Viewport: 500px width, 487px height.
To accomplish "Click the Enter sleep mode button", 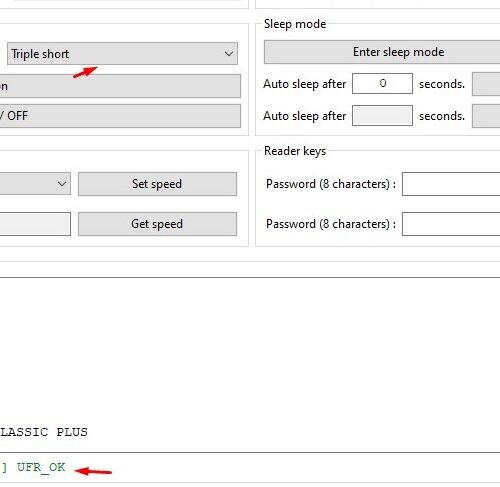I will click(382, 52).
